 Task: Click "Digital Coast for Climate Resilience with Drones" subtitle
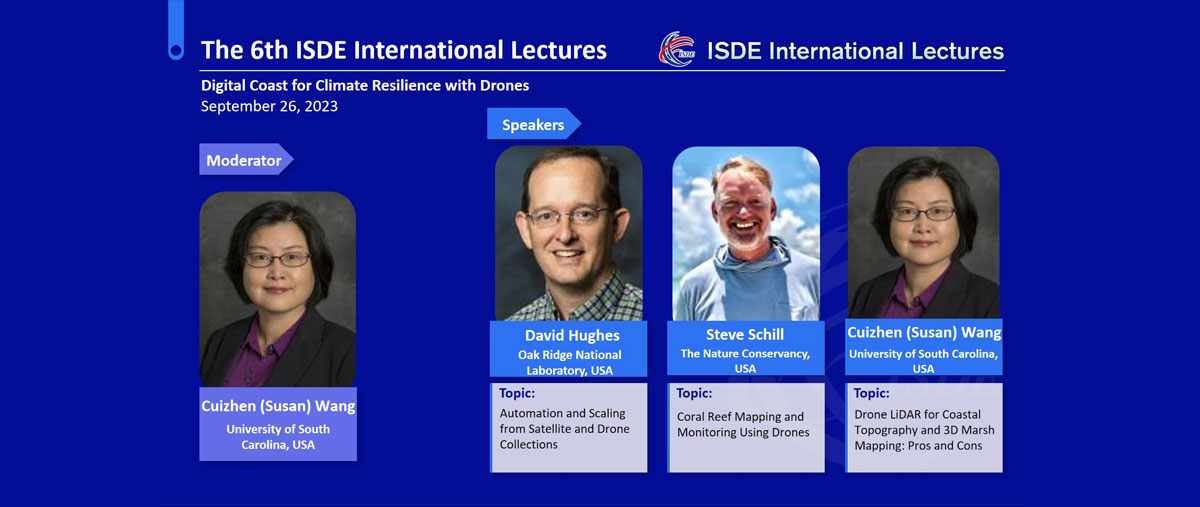[x=365, y=86]
